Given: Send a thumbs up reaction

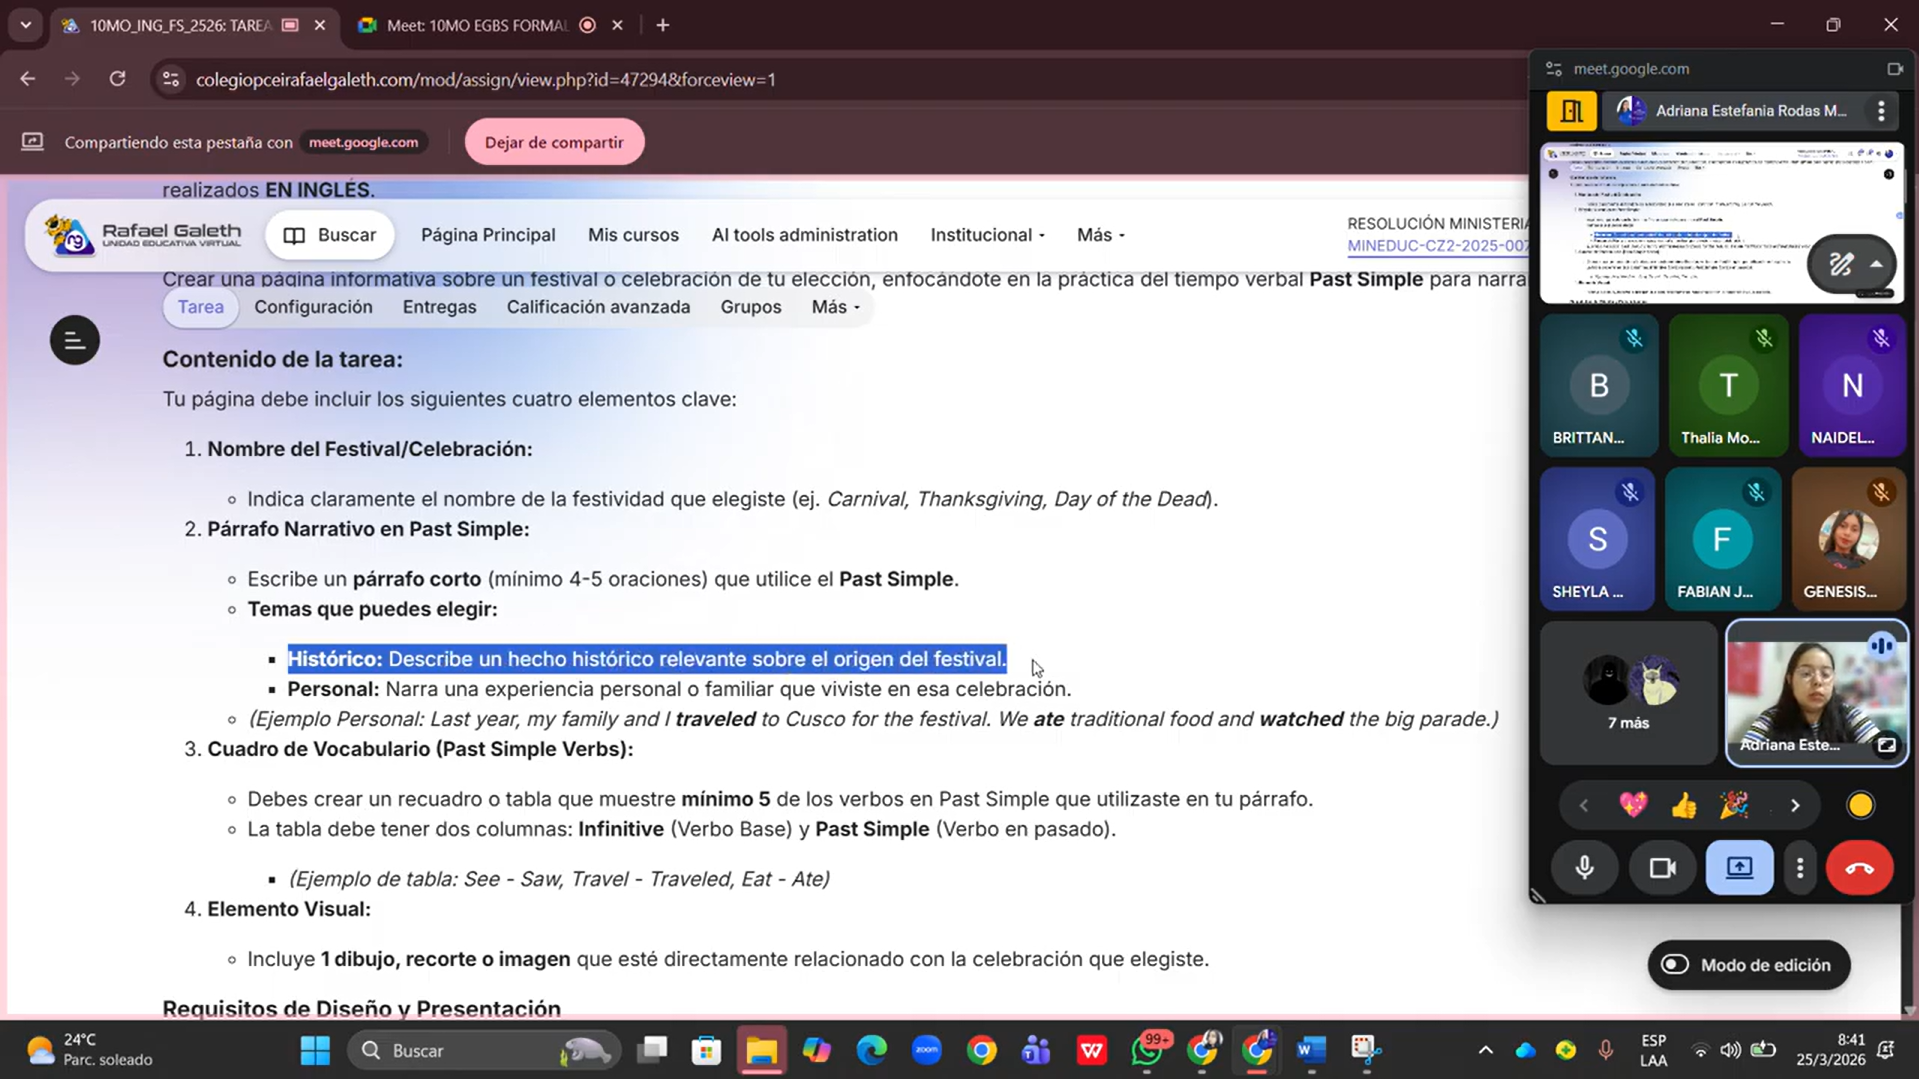Looking at the screenshot, I should click(x=1684, y=805).
